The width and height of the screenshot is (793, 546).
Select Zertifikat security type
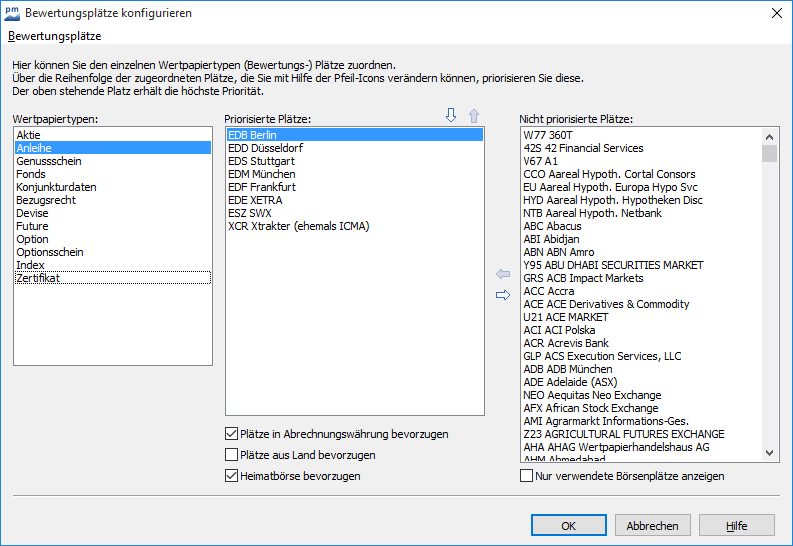38,278
